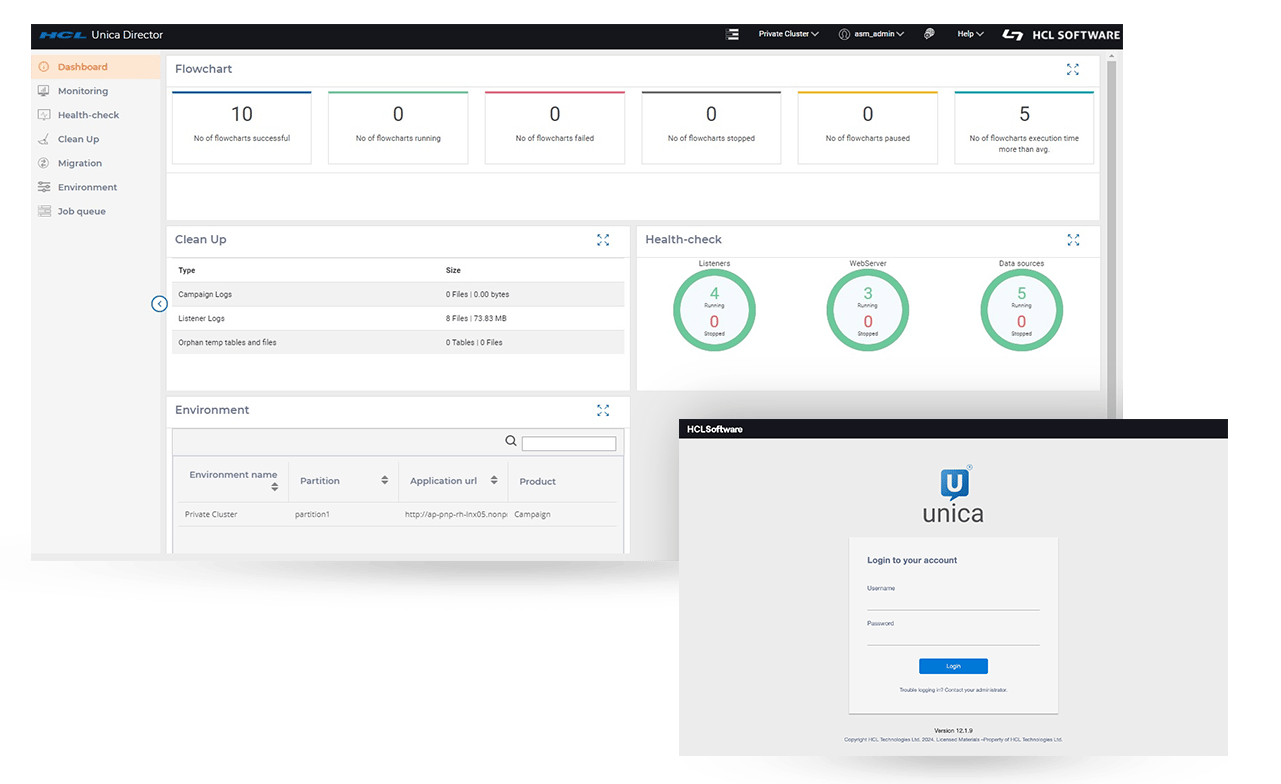Open flowcharts execution time more than avg card
Screen dimensions: 1281x784
pos(1024,127)
